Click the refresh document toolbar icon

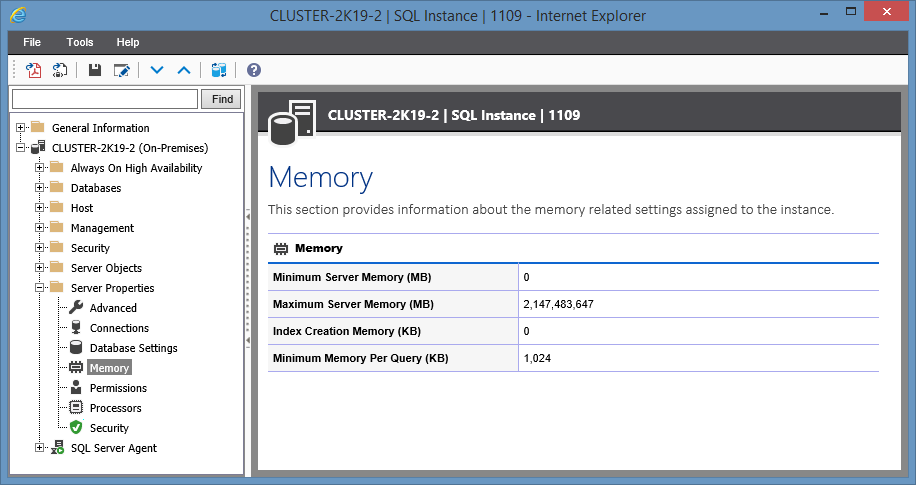pyautogui.click(x=60, y=70)
